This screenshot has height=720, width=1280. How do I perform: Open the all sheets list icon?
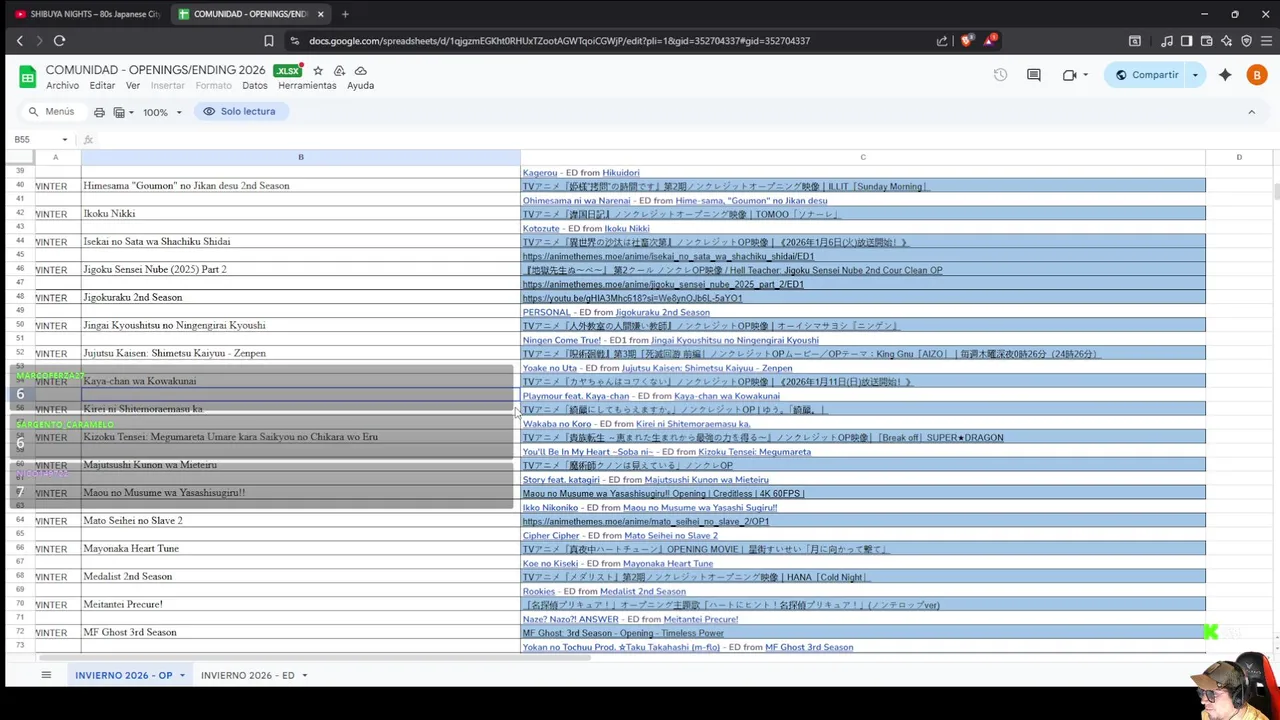point(46,675)
